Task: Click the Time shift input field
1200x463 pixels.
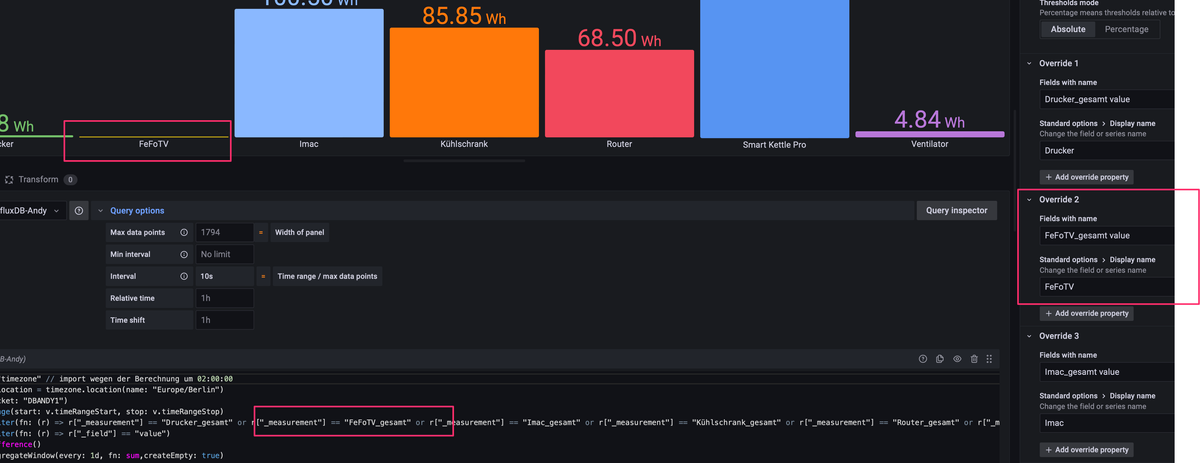Action: pyautogui.click(x=225, y=320)
